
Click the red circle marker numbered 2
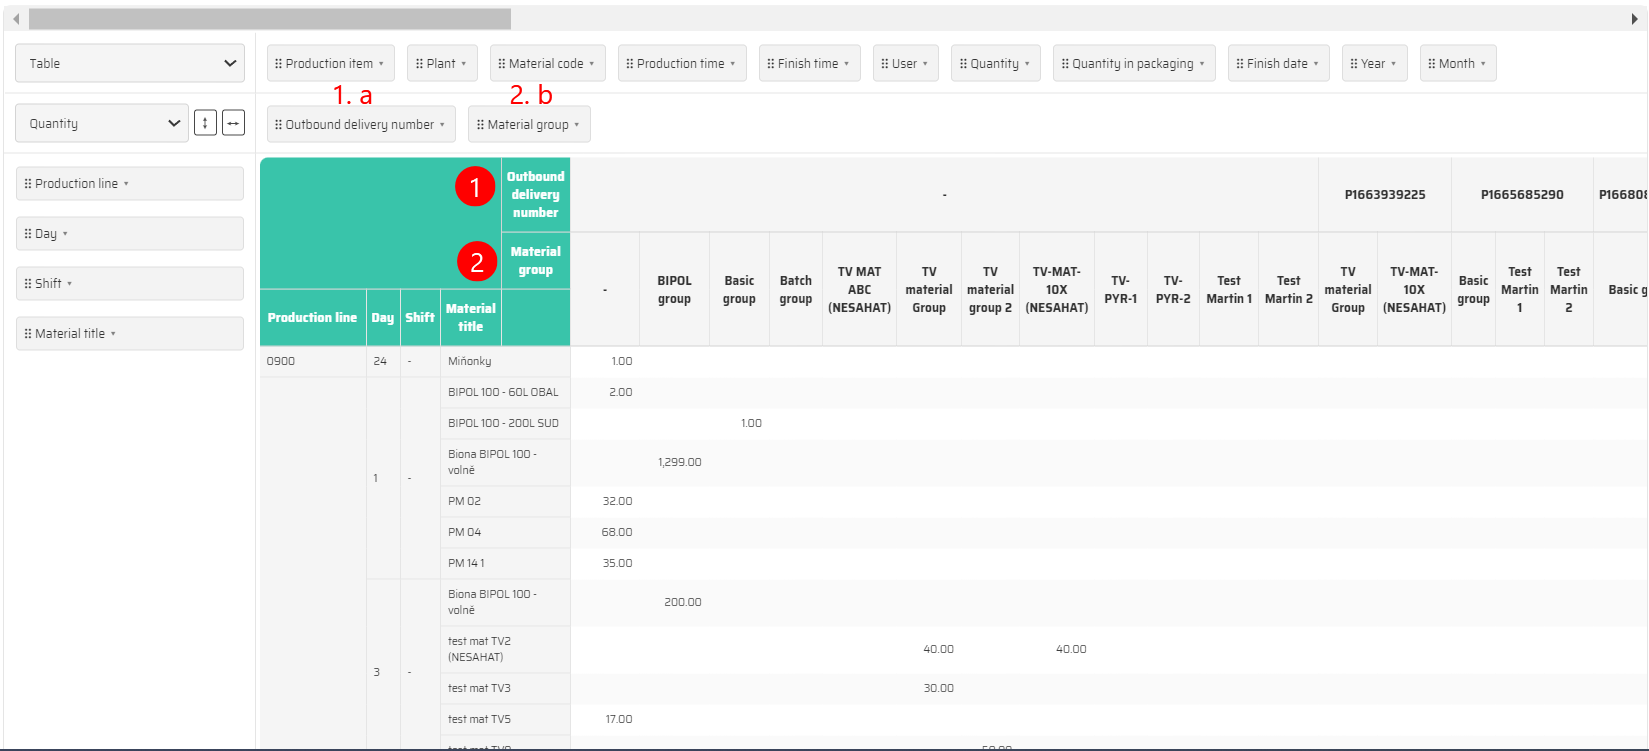(477, 262)
